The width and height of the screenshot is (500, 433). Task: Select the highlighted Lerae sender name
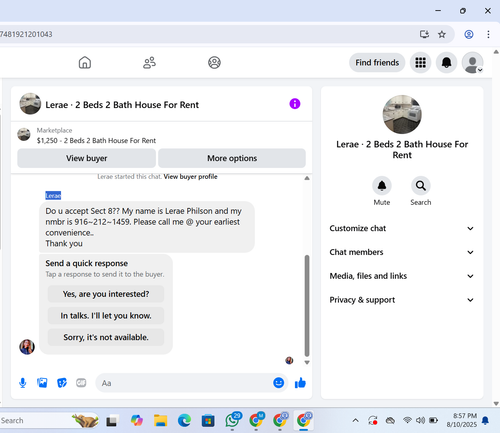click(53, 196)
